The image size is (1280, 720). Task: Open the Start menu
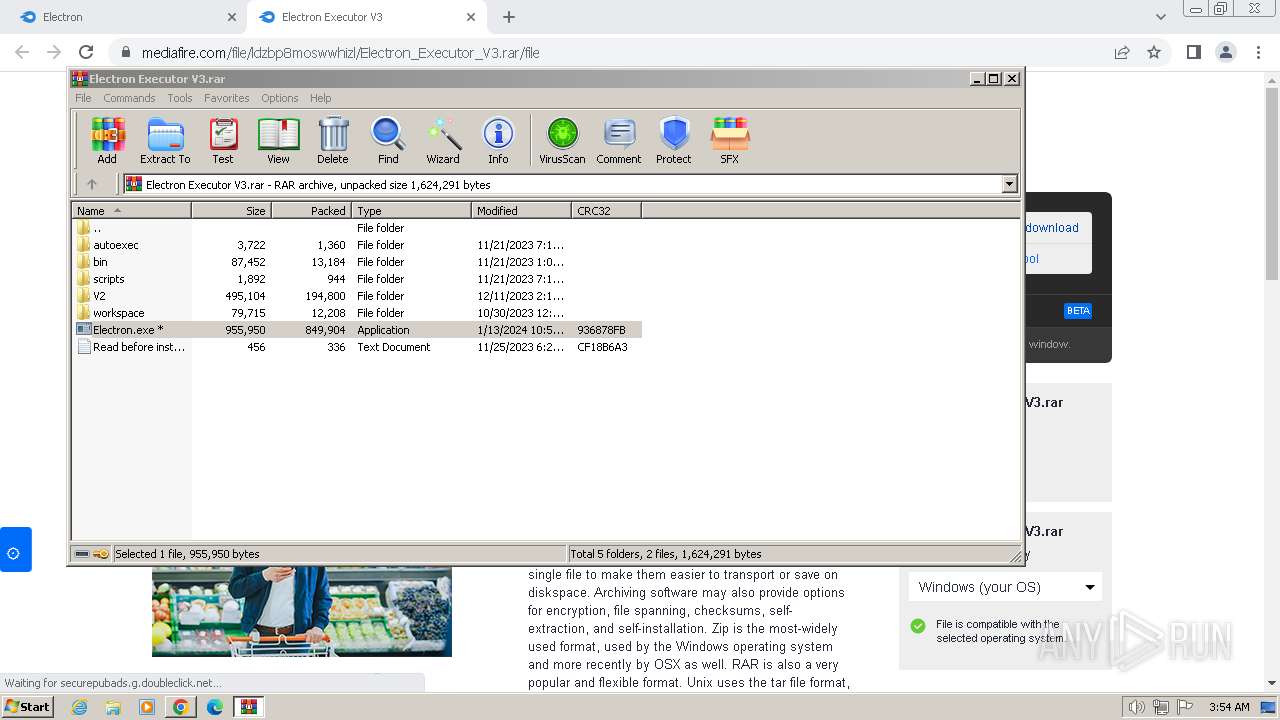click(x=28, y=706)
